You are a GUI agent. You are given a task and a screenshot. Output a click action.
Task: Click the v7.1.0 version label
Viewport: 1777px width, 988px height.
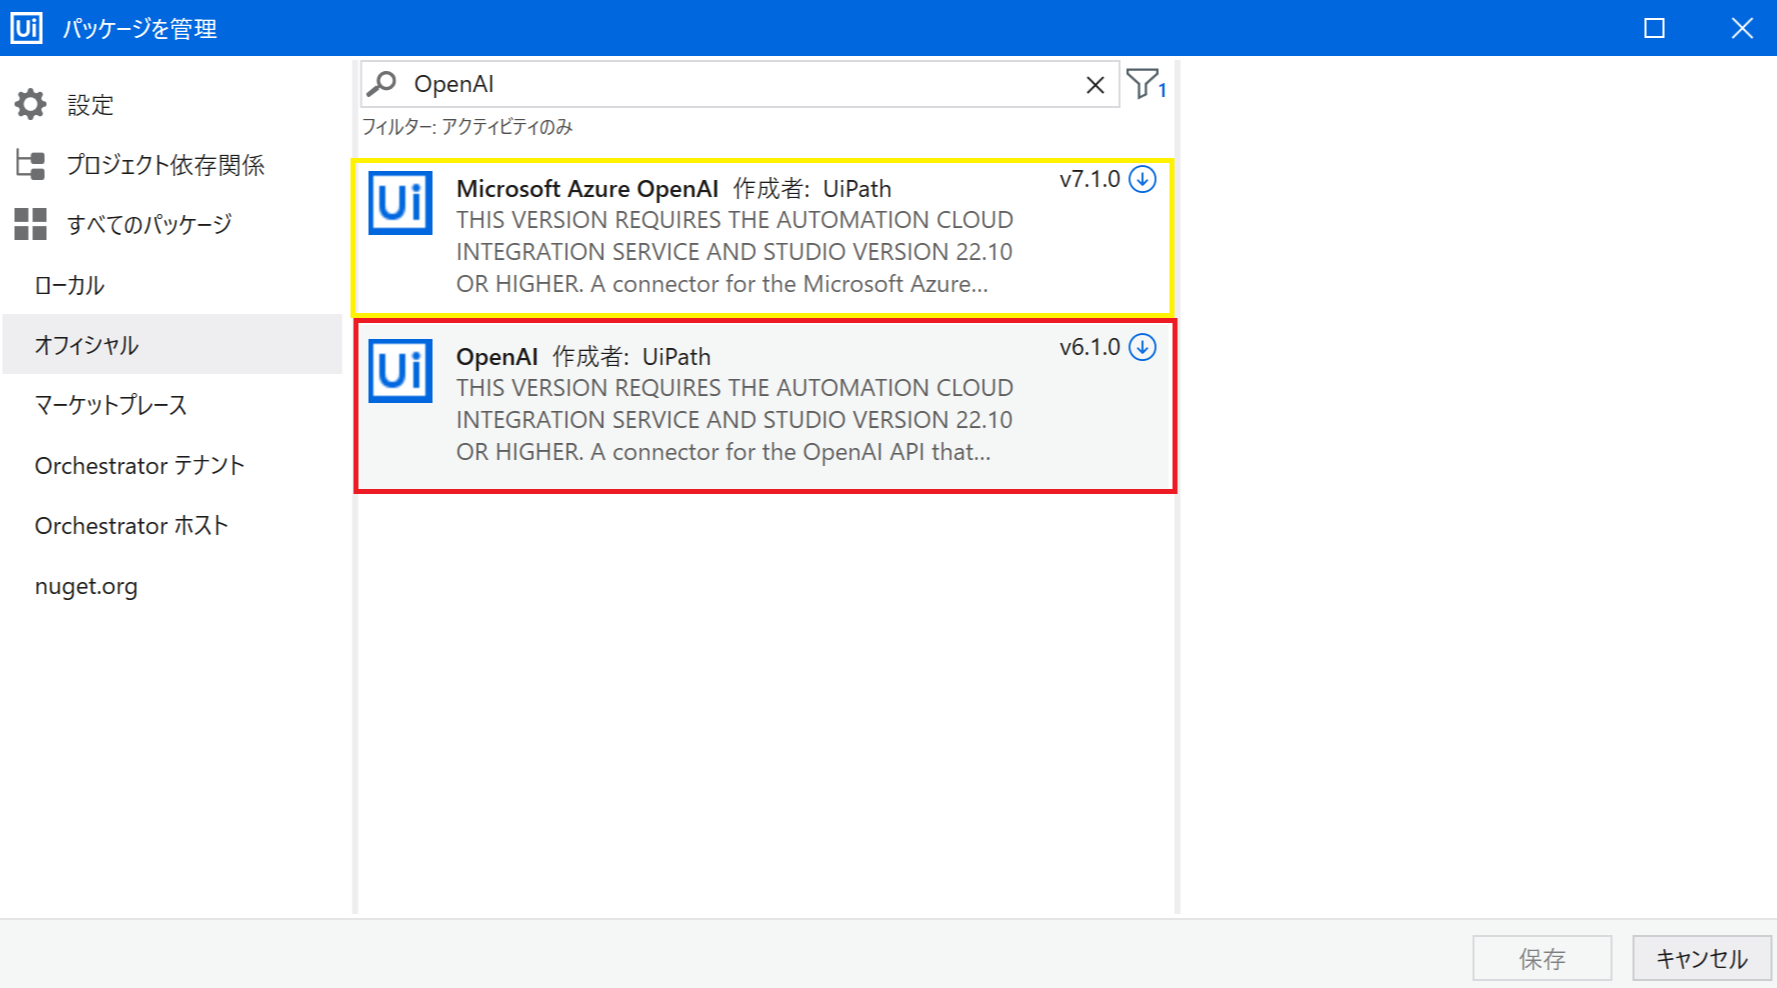(x=1089, y=179)
